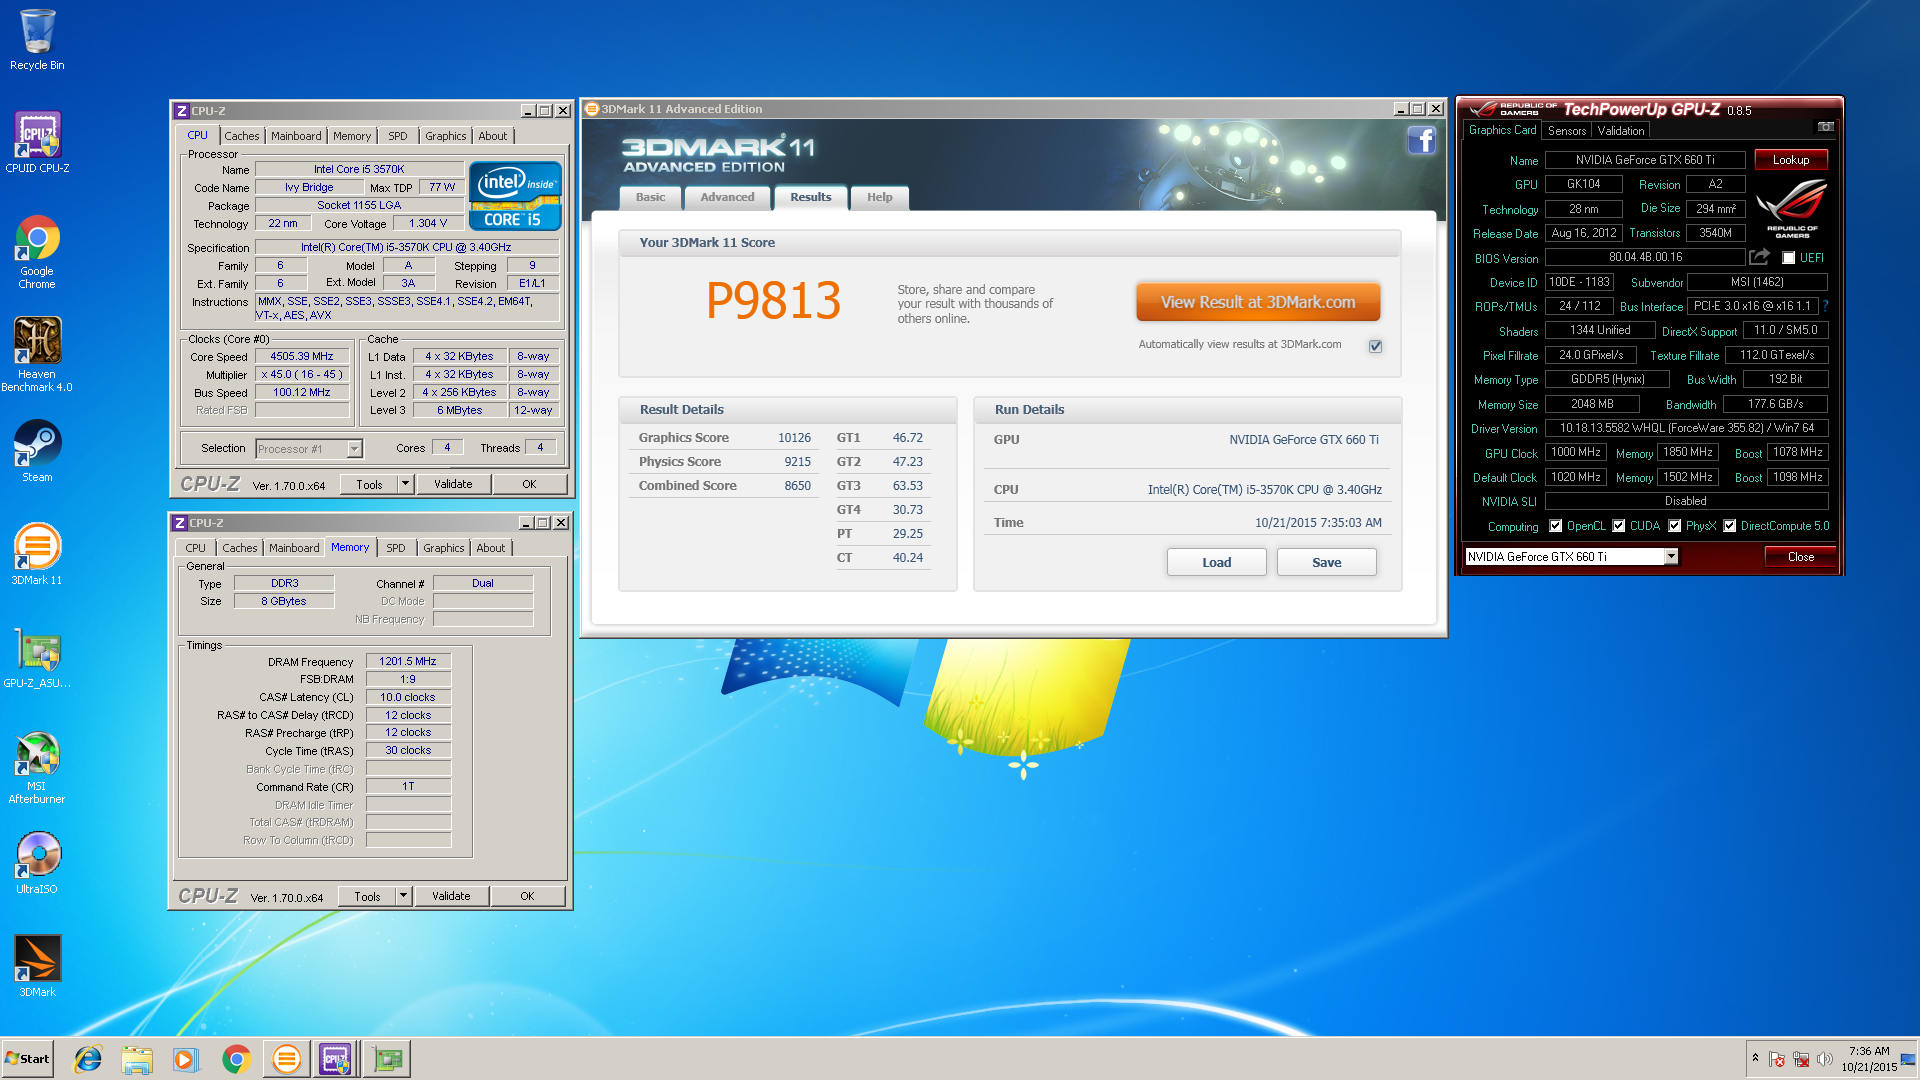1920x1080 pixels.
Task: Toggle the PhysX checkbox in GPU-Z
Action: (1675, 526)
